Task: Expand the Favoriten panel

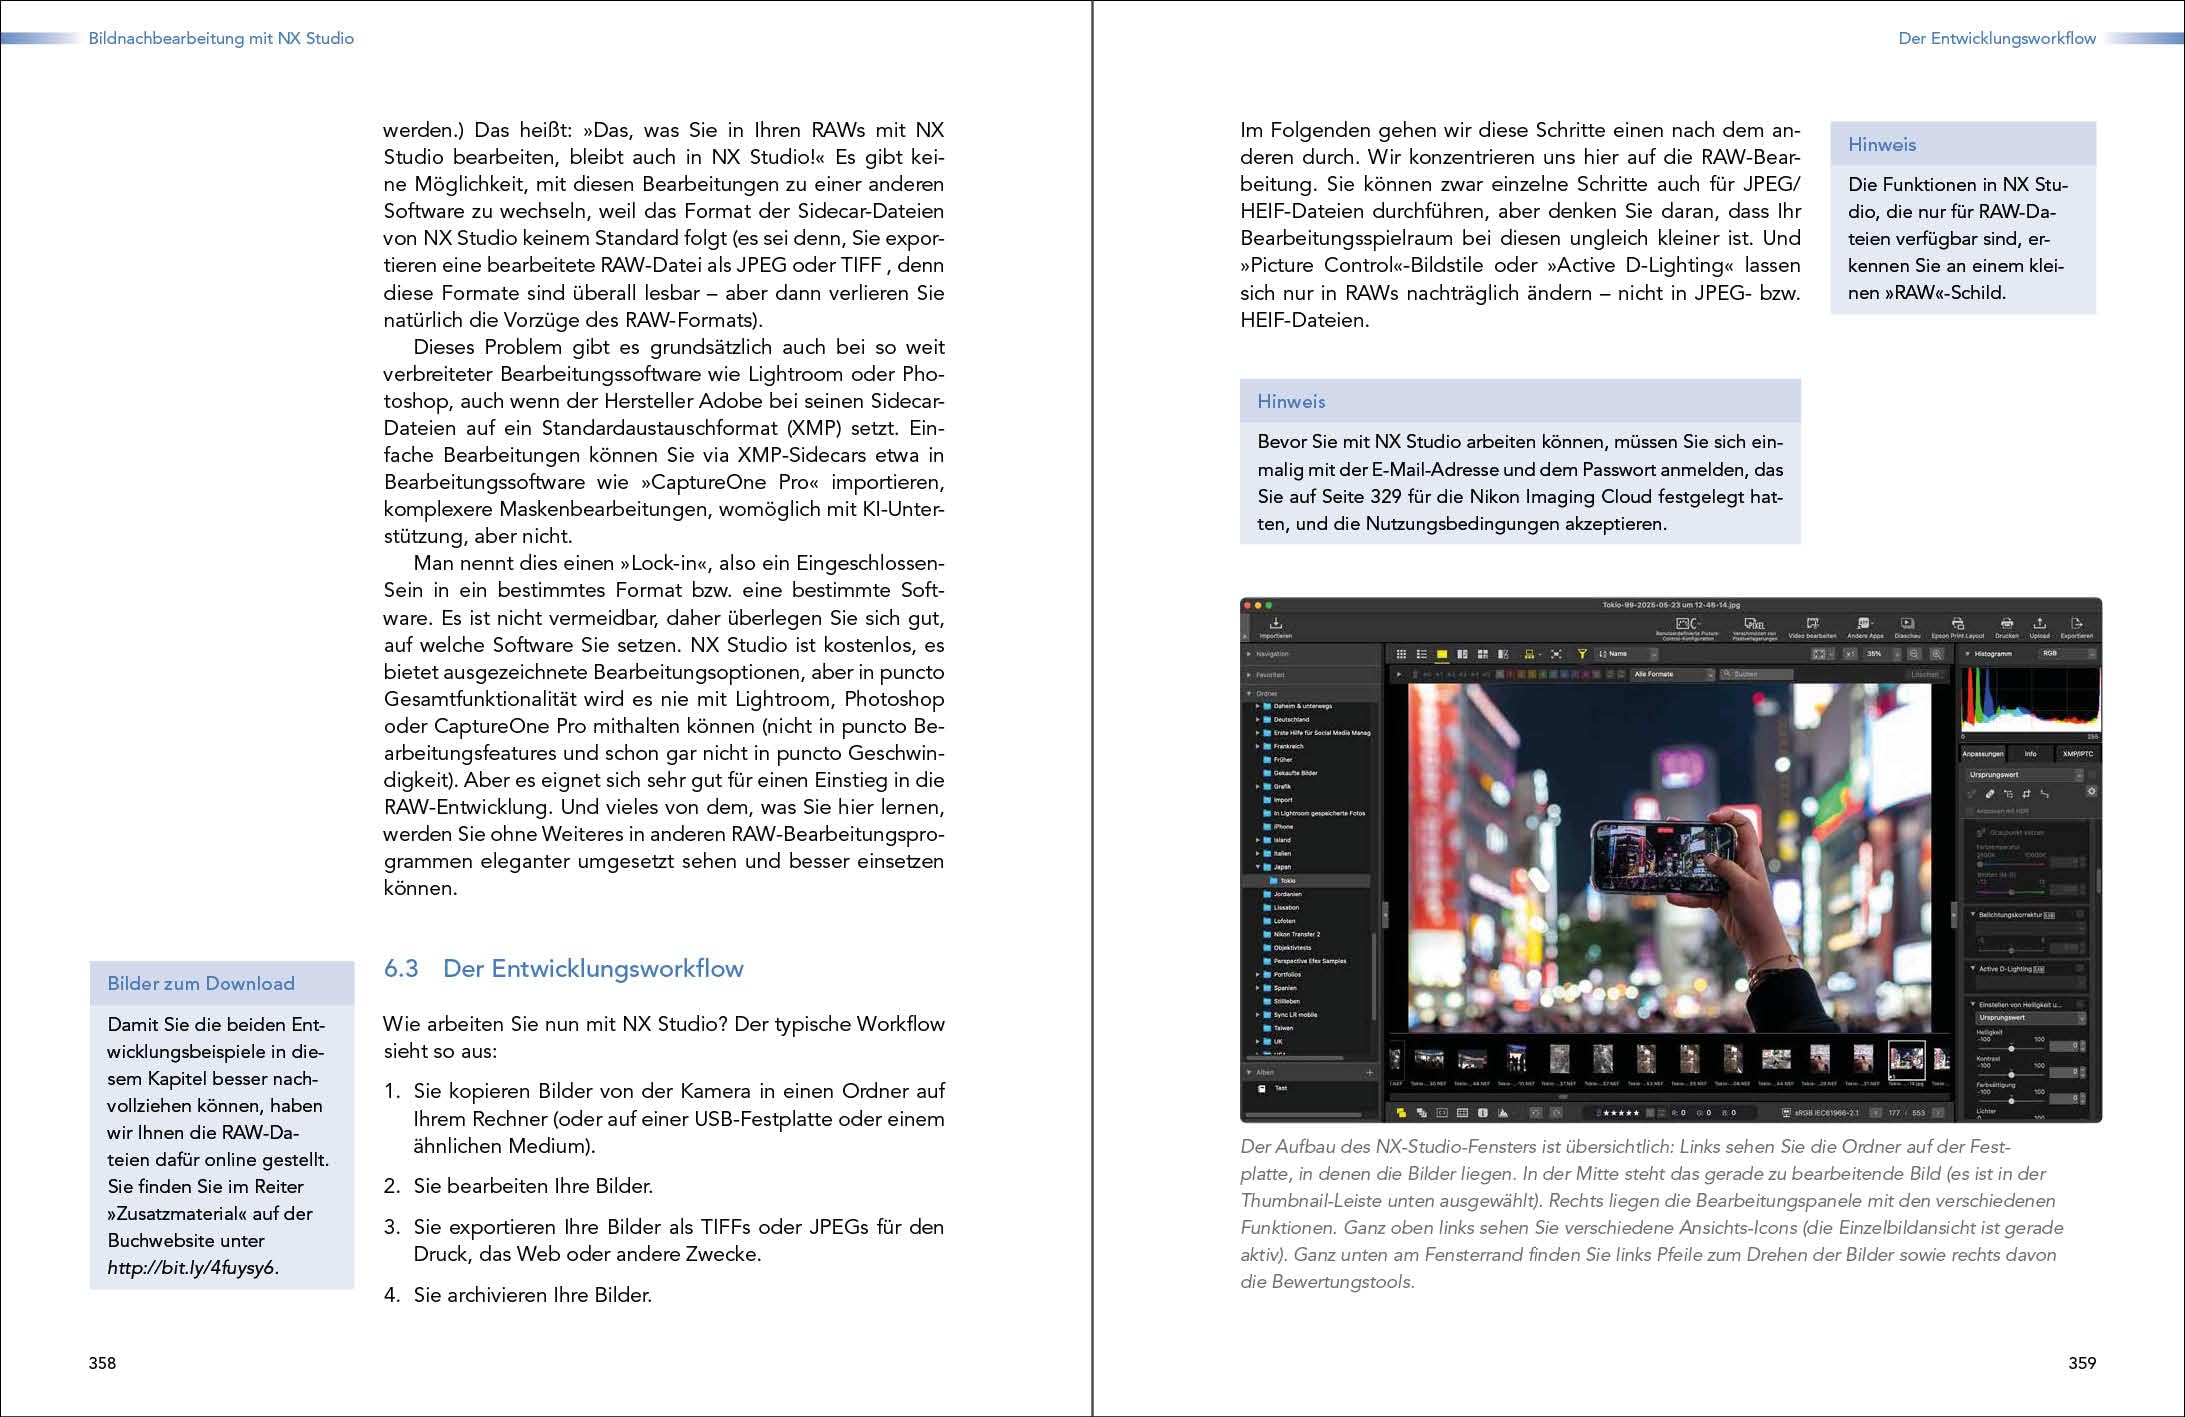Action: [1248, 675]
